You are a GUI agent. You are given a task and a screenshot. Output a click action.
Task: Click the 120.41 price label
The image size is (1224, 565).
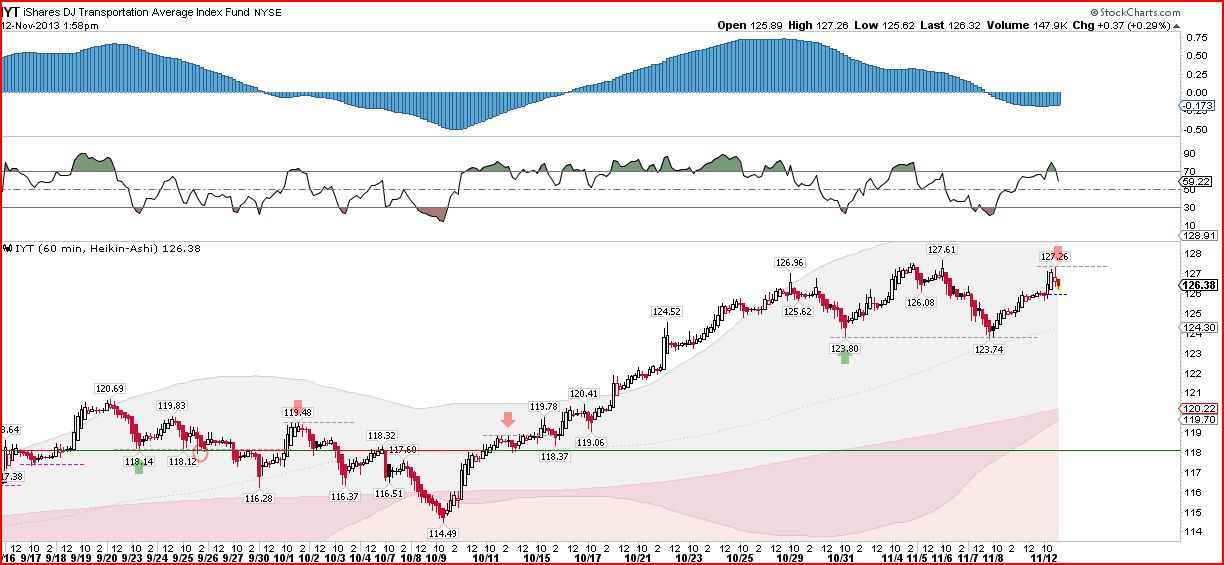tap(583, 393)
